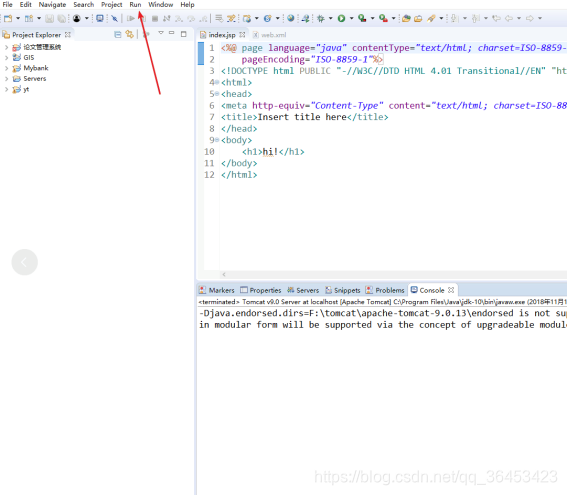Click the New file wizard toolbar icon
Image resolution: width=567 pixels, height=495 pixels.
(x=8, y=18)
